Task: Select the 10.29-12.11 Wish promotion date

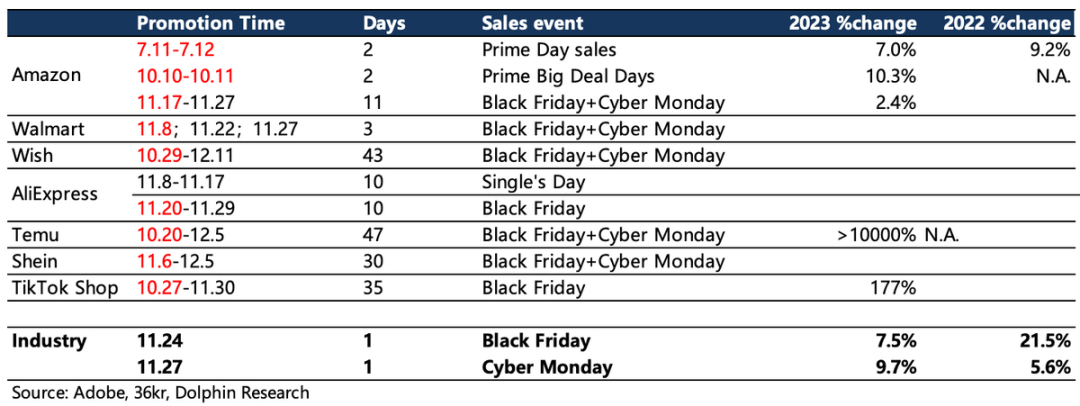Action: 186,155
